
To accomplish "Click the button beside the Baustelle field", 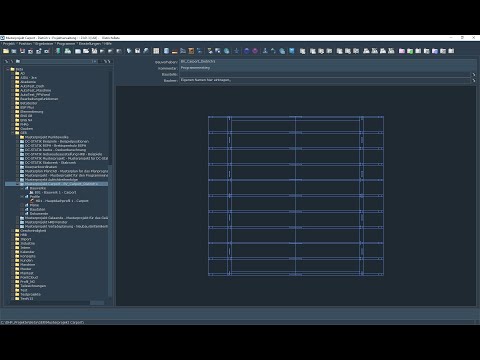I will pyautogui.click(x=474, y=74).
